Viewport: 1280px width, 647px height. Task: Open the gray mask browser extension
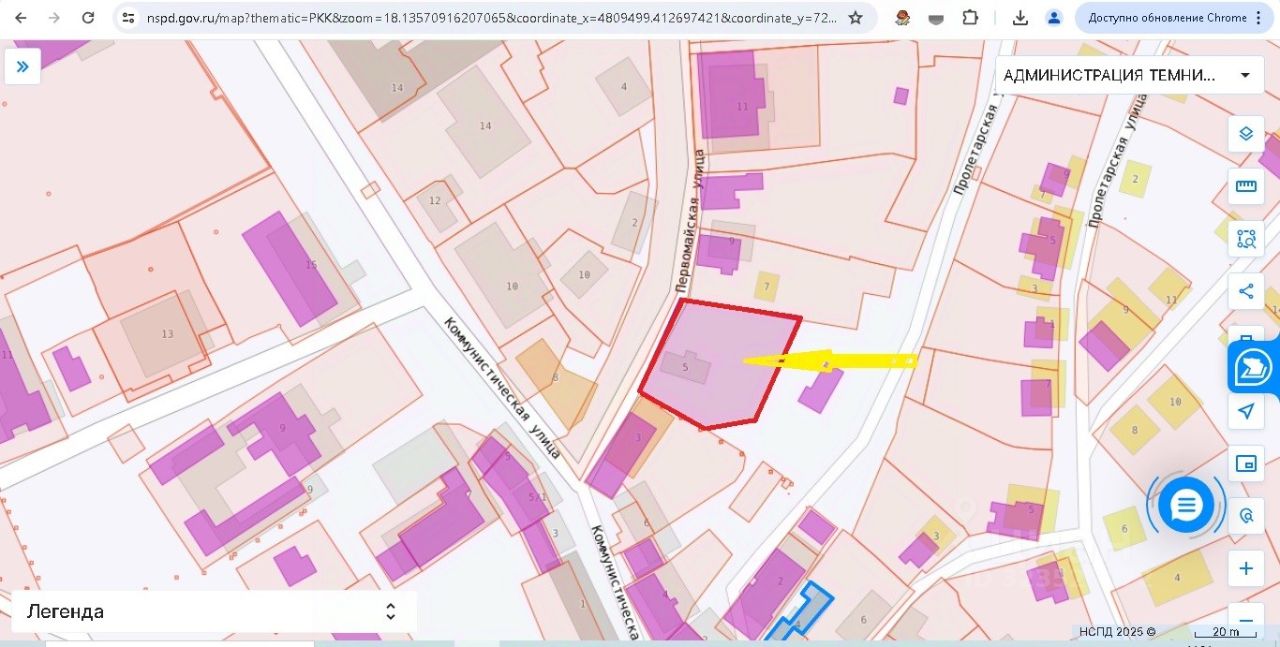[936, 18]
